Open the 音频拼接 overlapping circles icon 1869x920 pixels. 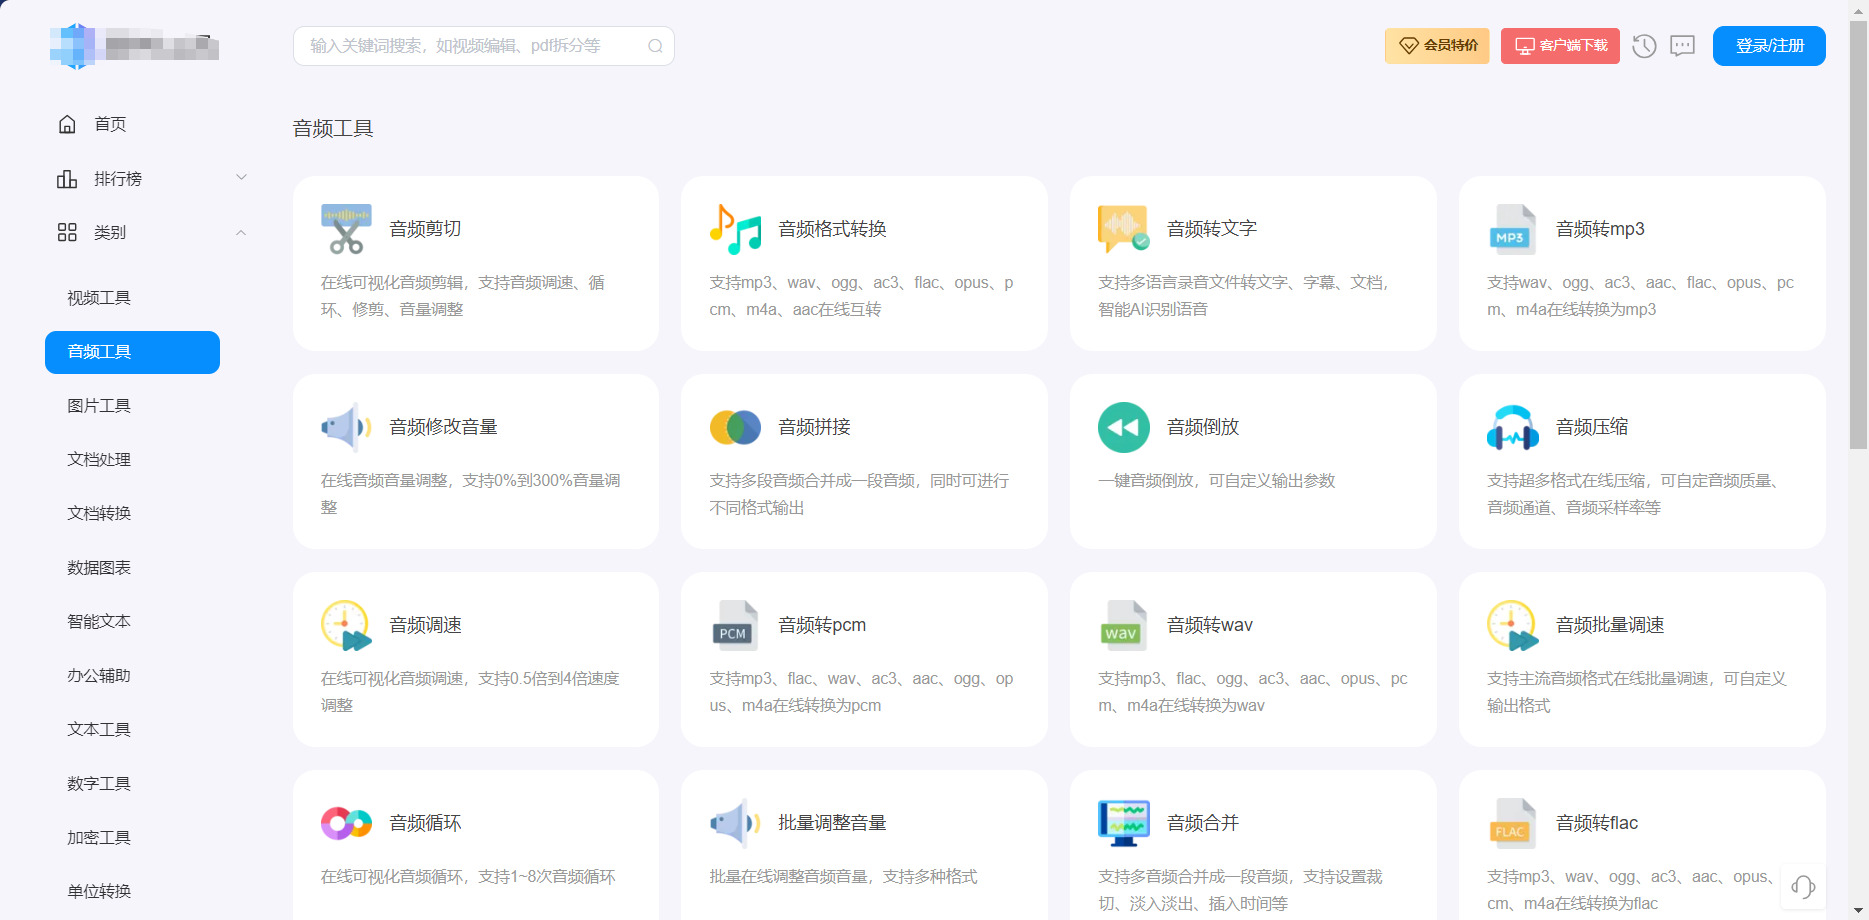click(x=735, y=427)
